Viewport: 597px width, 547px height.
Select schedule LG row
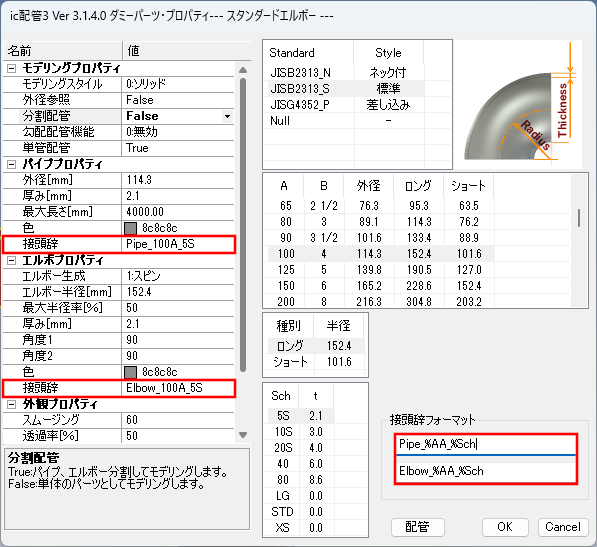tap(301, 496)
